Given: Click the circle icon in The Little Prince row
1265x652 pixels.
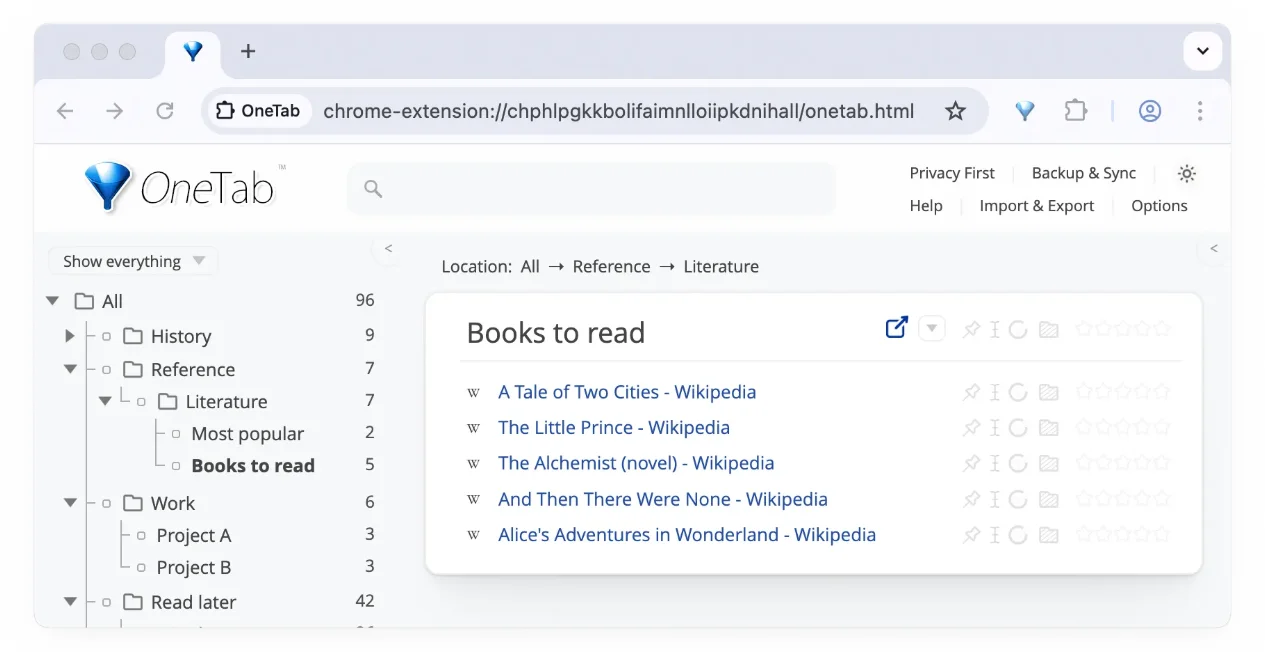Looking at the screenshot, I should [x=1018, y=428].
